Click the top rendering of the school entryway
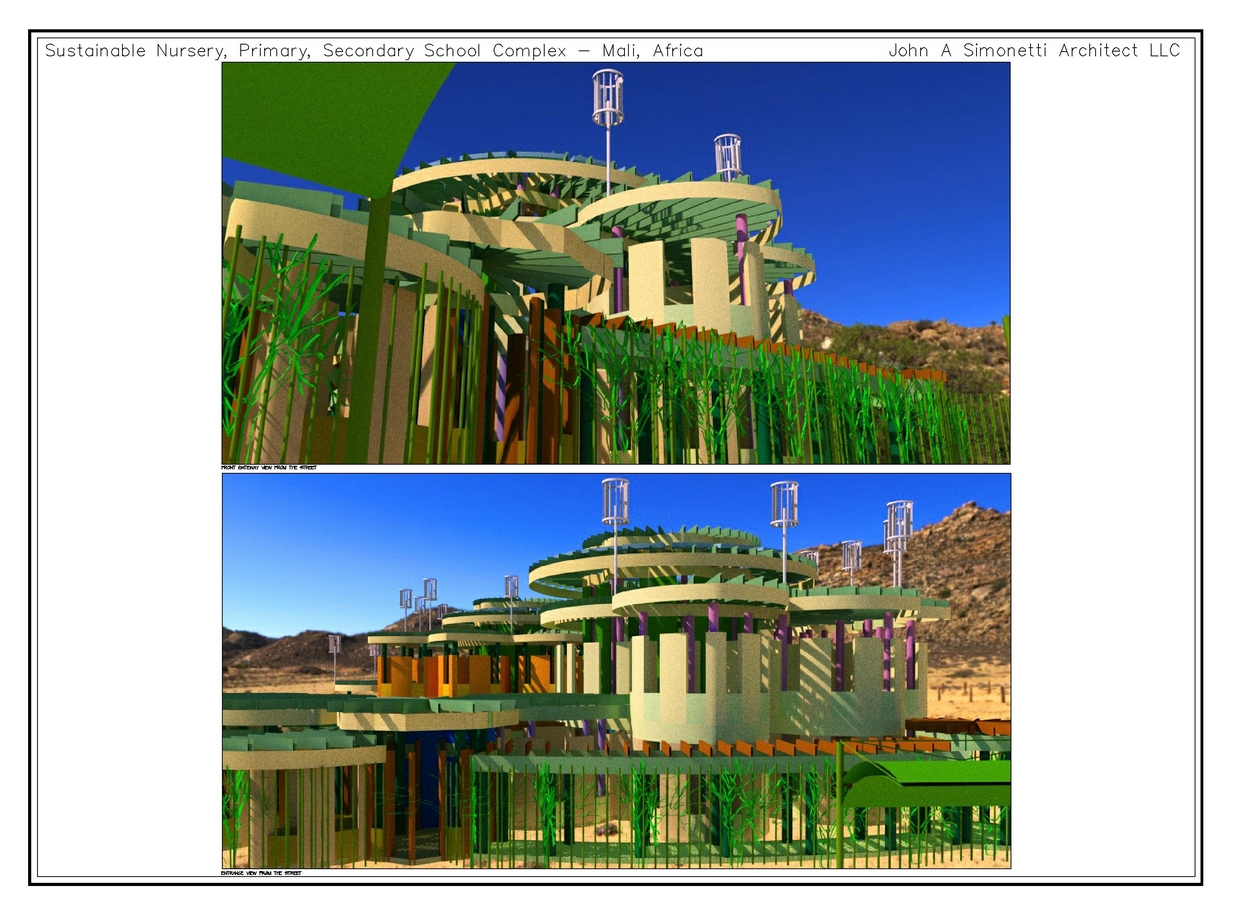Viewport: 1240px width, 900px height. pos(616,263)
